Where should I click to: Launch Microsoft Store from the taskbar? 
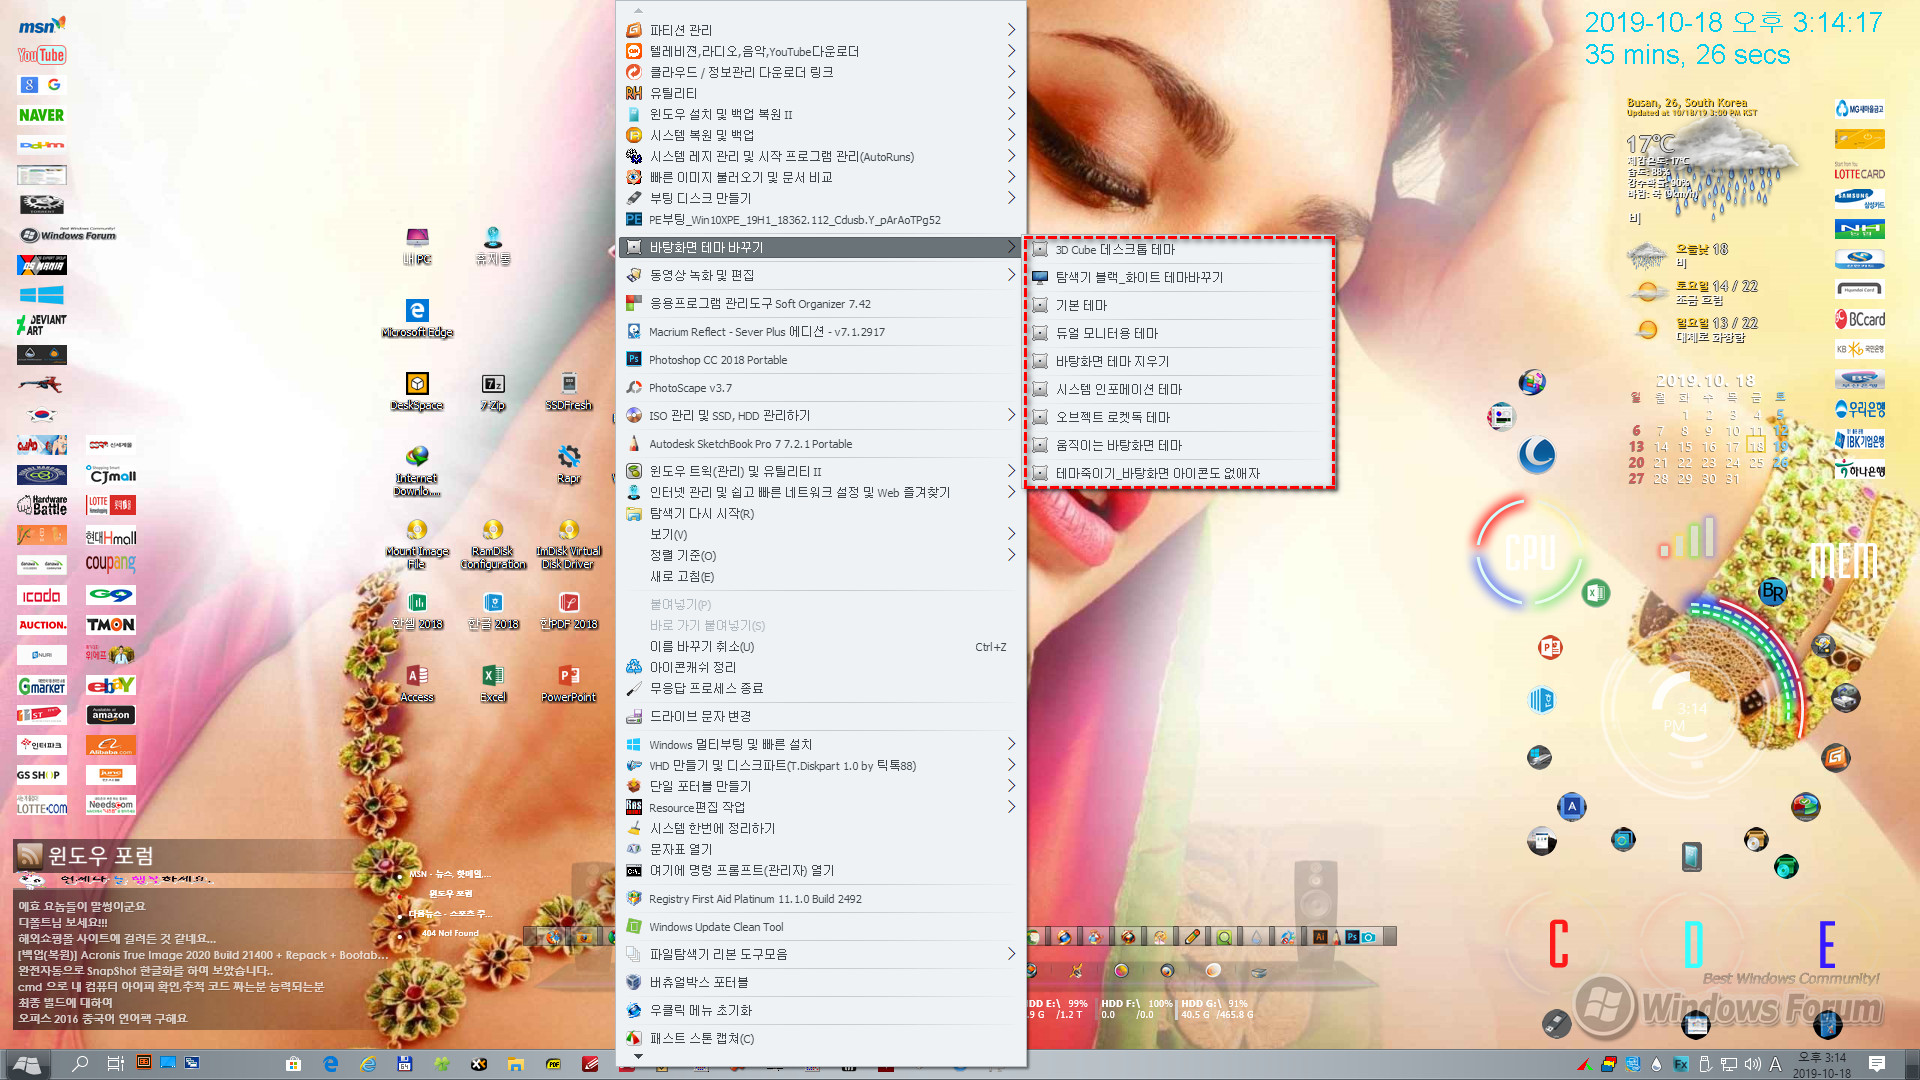click(293, 1064)
